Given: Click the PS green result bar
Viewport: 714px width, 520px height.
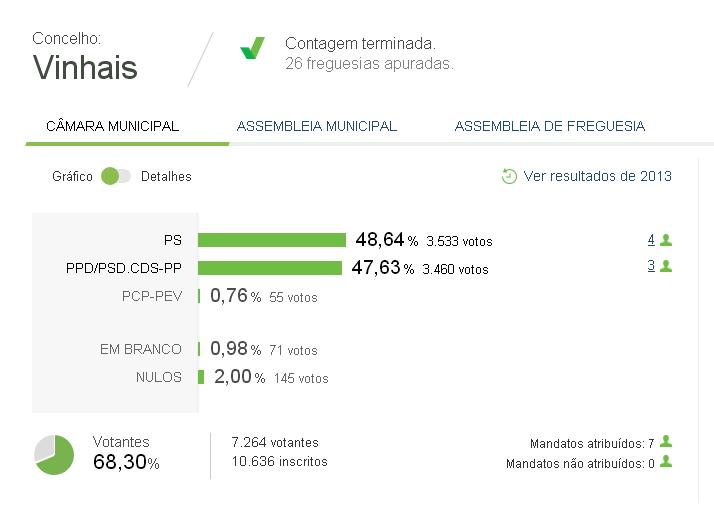Looking at the screenshot, I should [272, 240].
